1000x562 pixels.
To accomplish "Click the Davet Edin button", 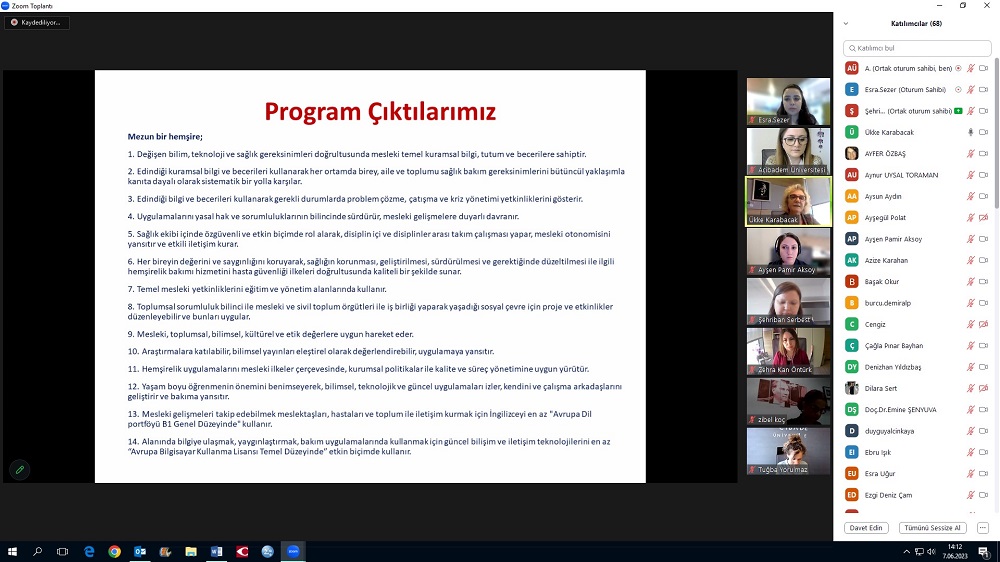I will 866,528.
